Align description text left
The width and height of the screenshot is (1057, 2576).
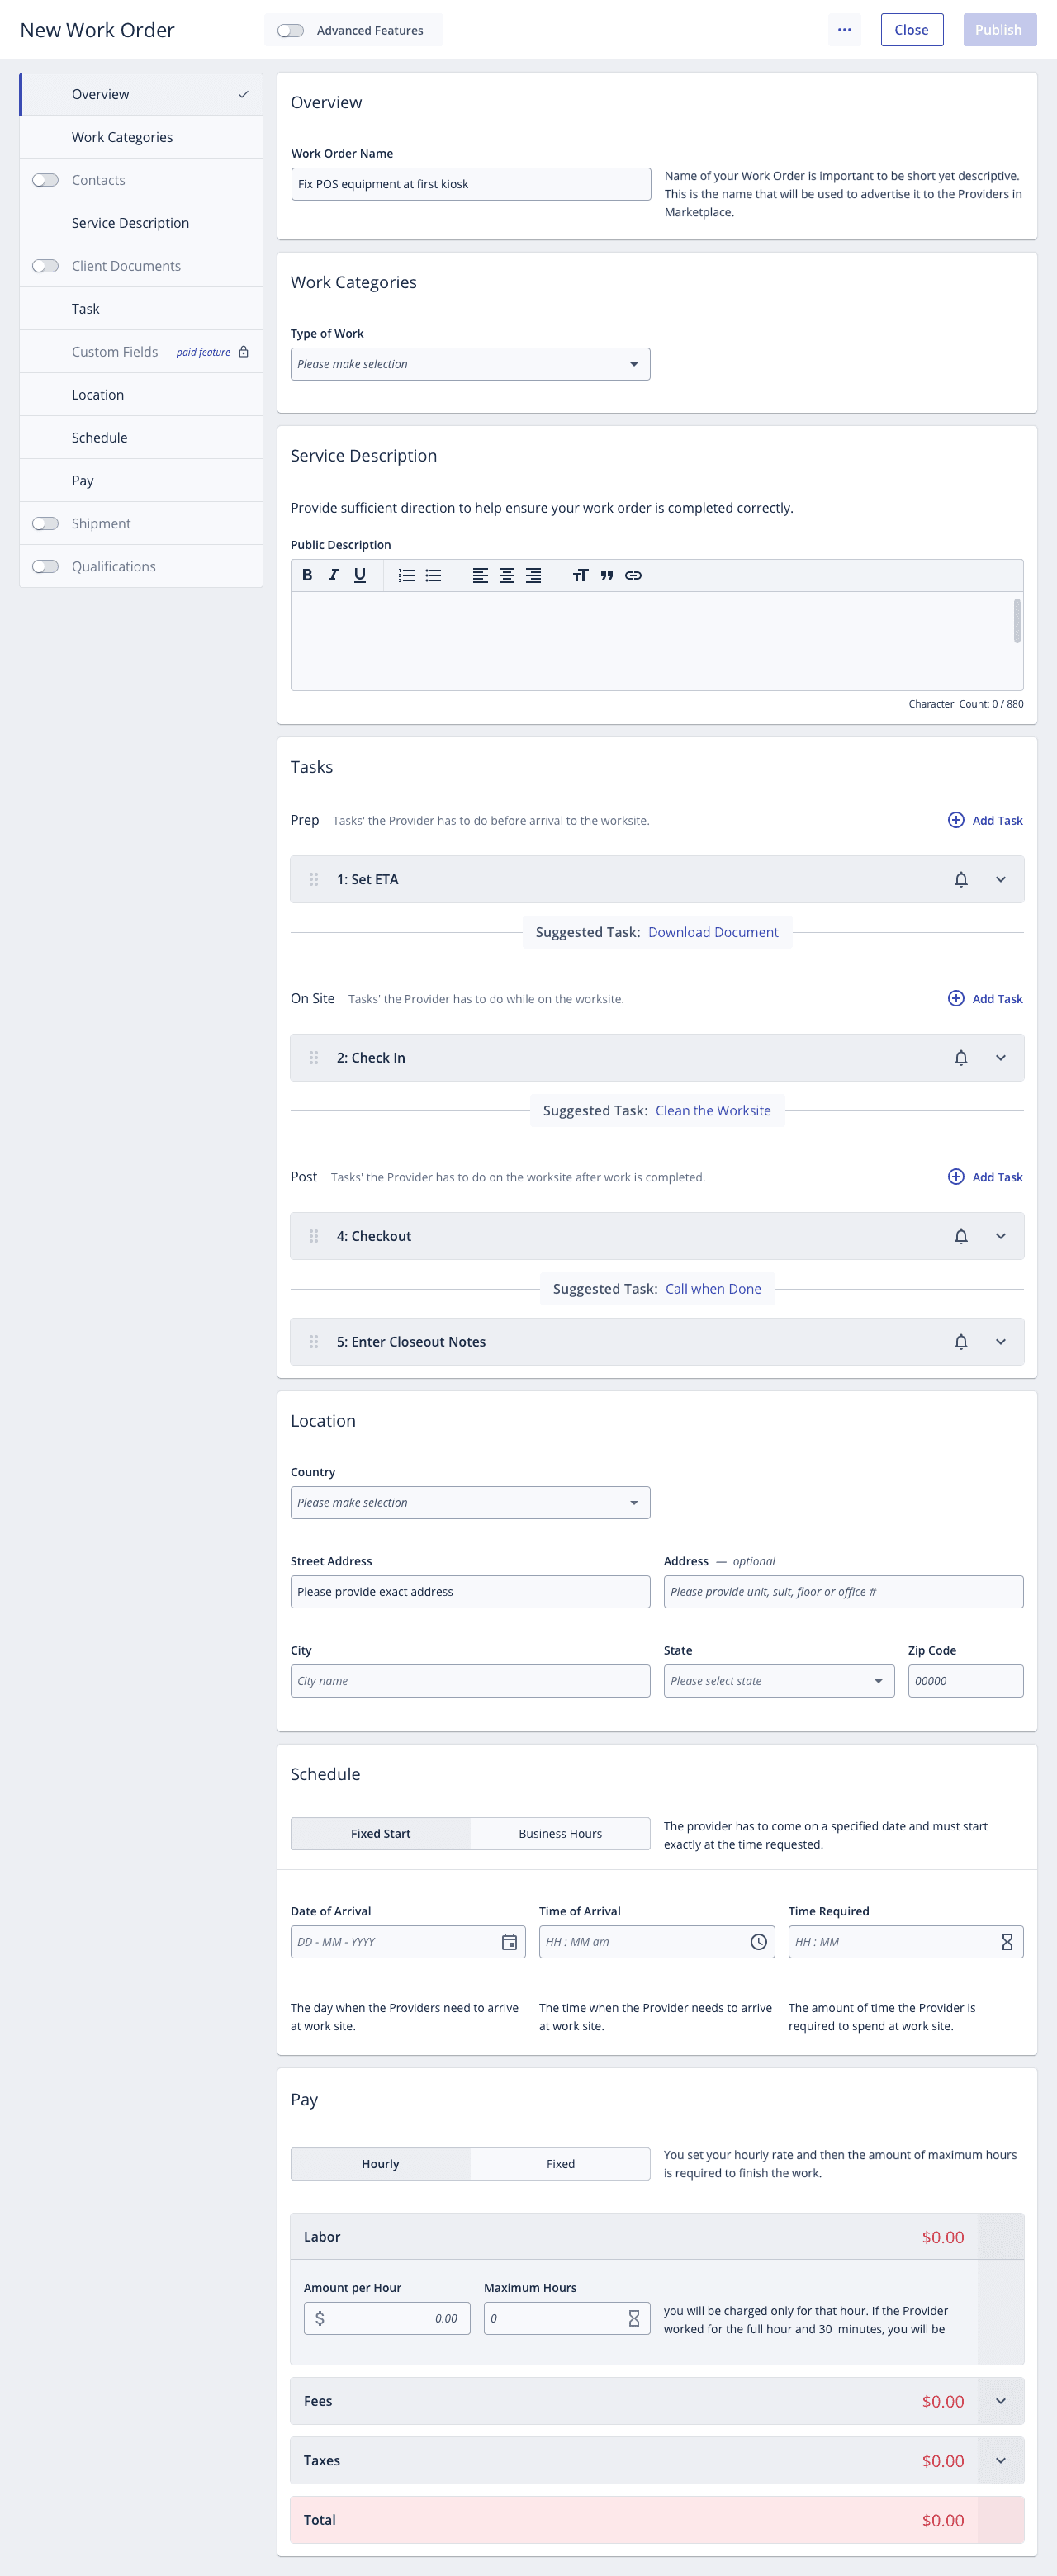480,575
